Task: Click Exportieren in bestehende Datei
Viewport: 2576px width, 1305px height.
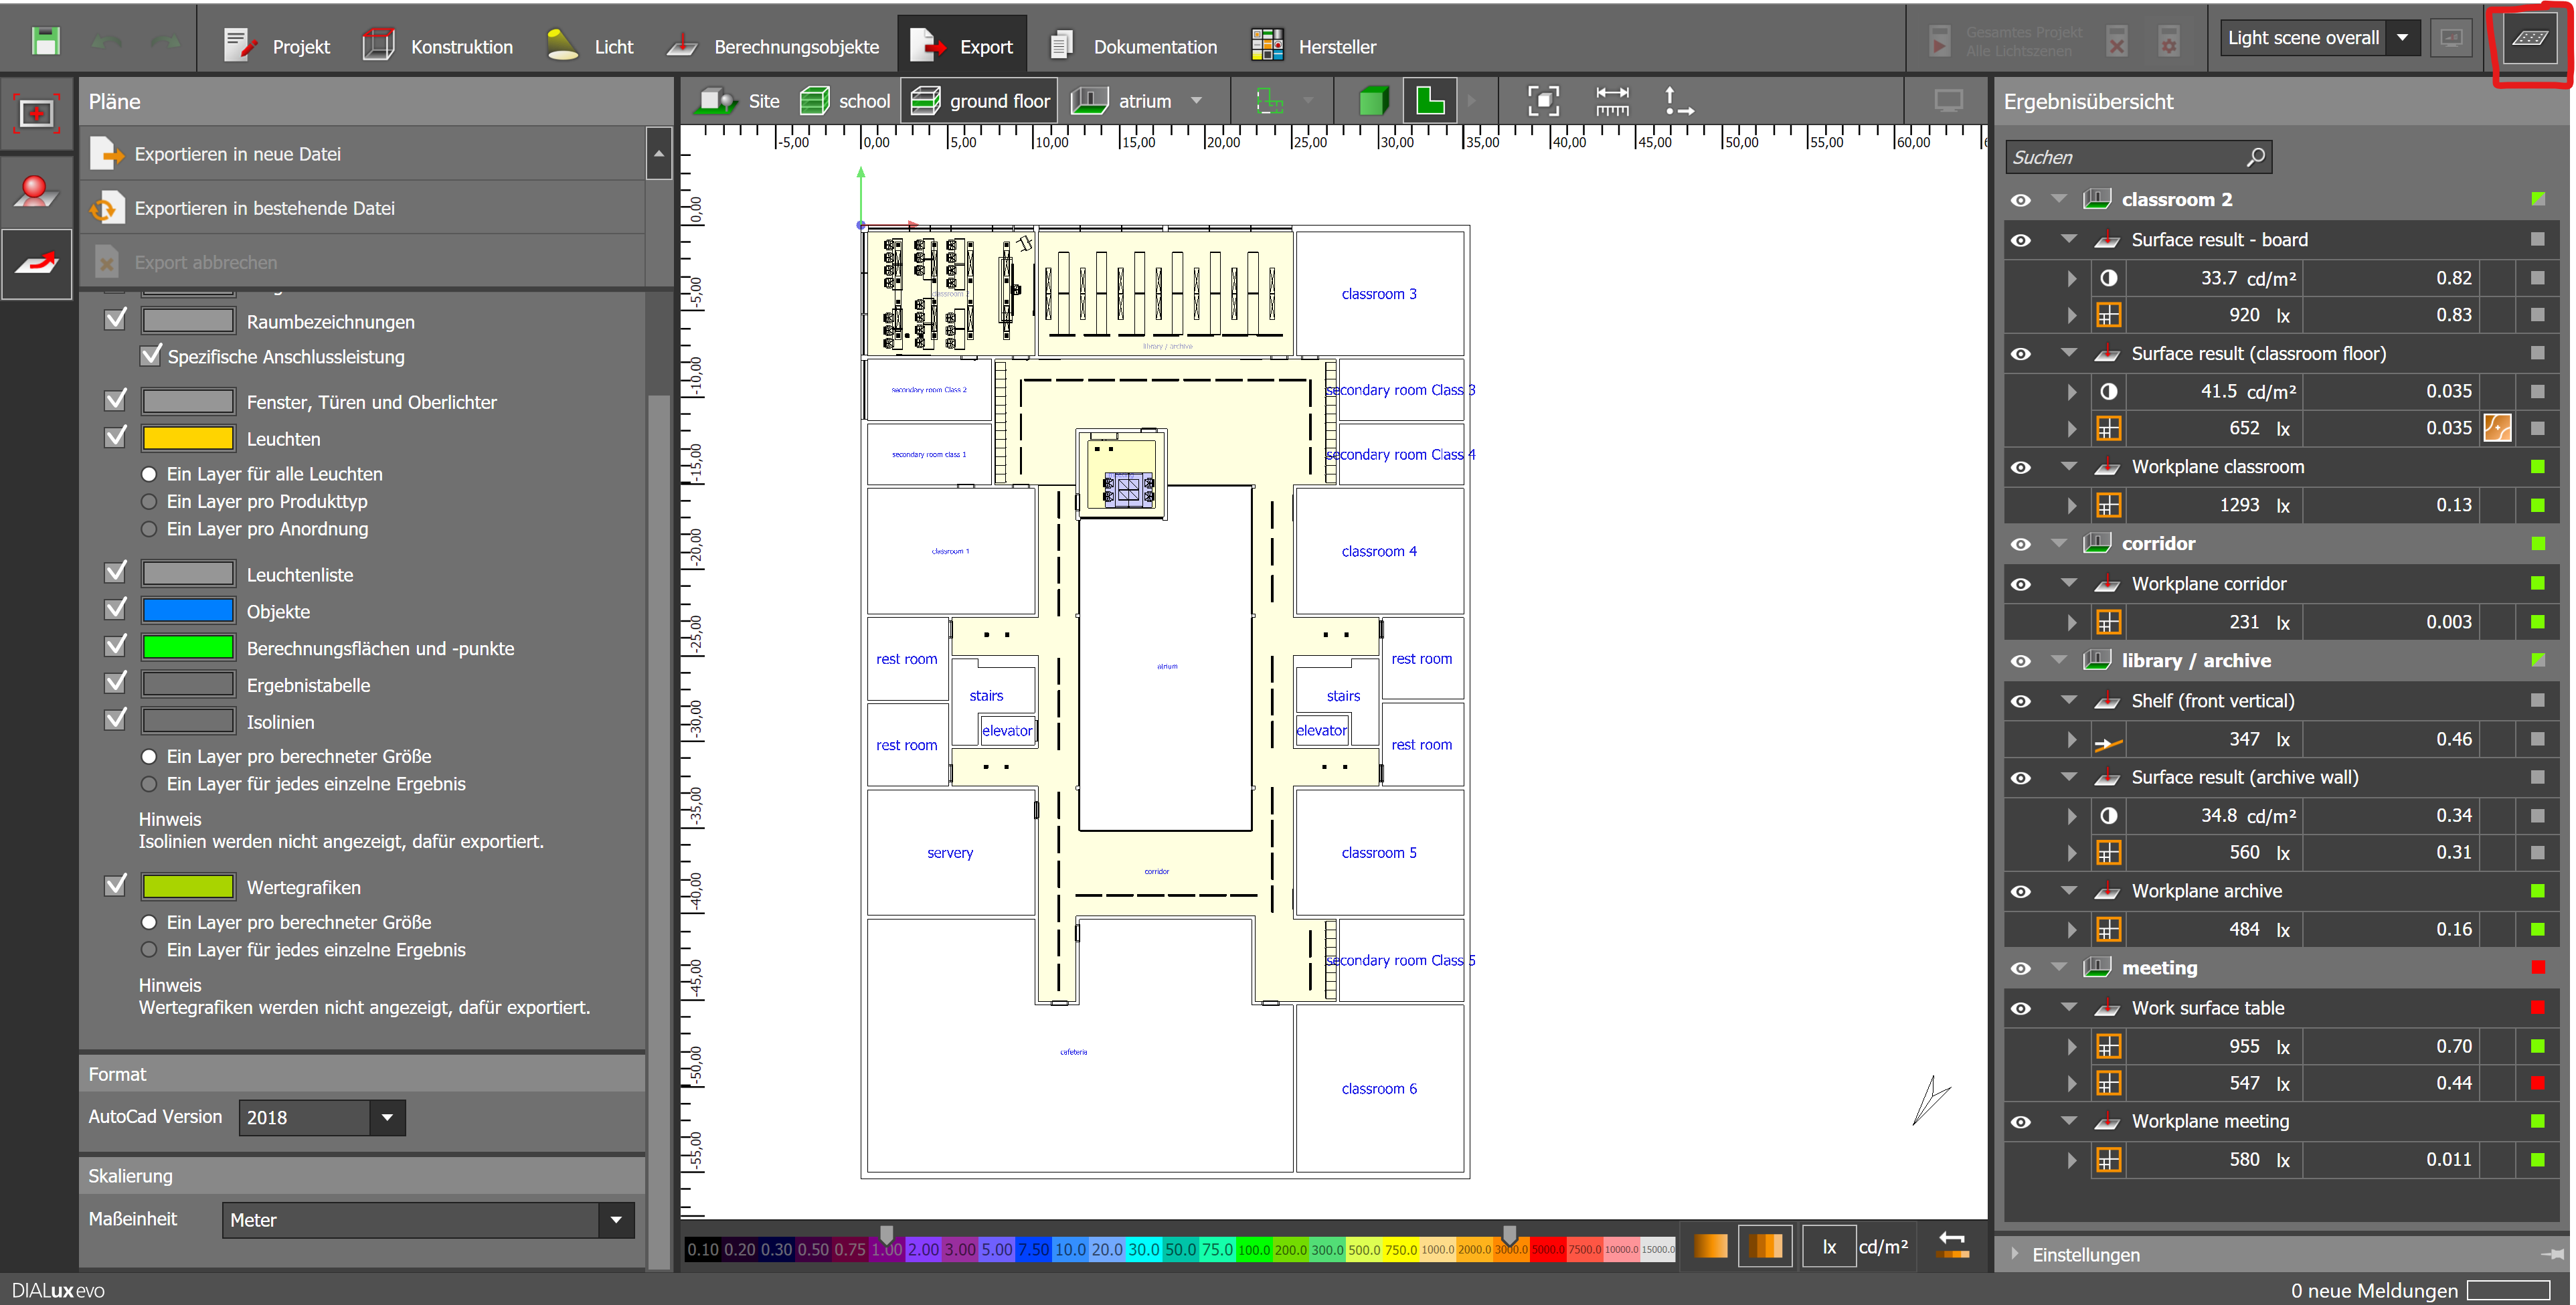Action: coord(264,208)
